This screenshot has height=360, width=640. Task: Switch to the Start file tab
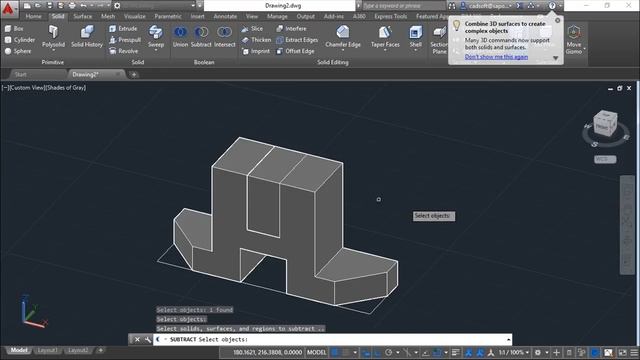pos(21,74)
